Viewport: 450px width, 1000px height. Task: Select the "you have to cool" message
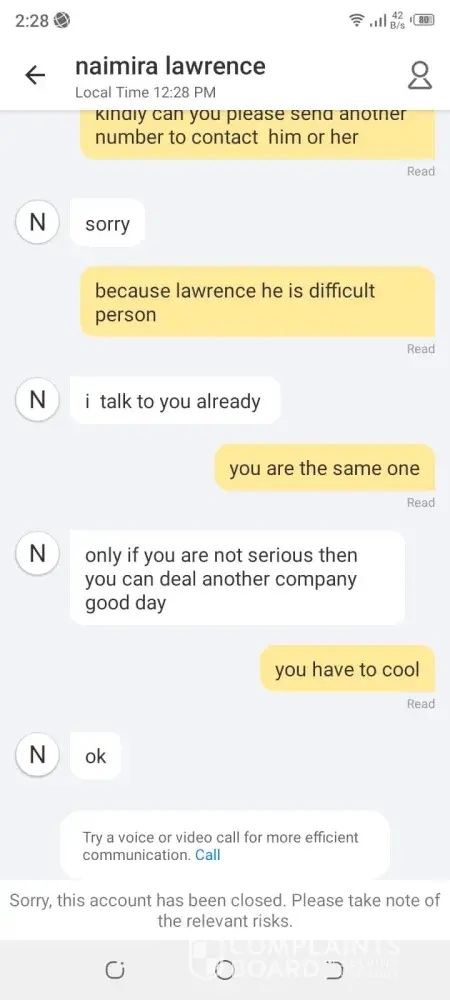click(347, 669)
